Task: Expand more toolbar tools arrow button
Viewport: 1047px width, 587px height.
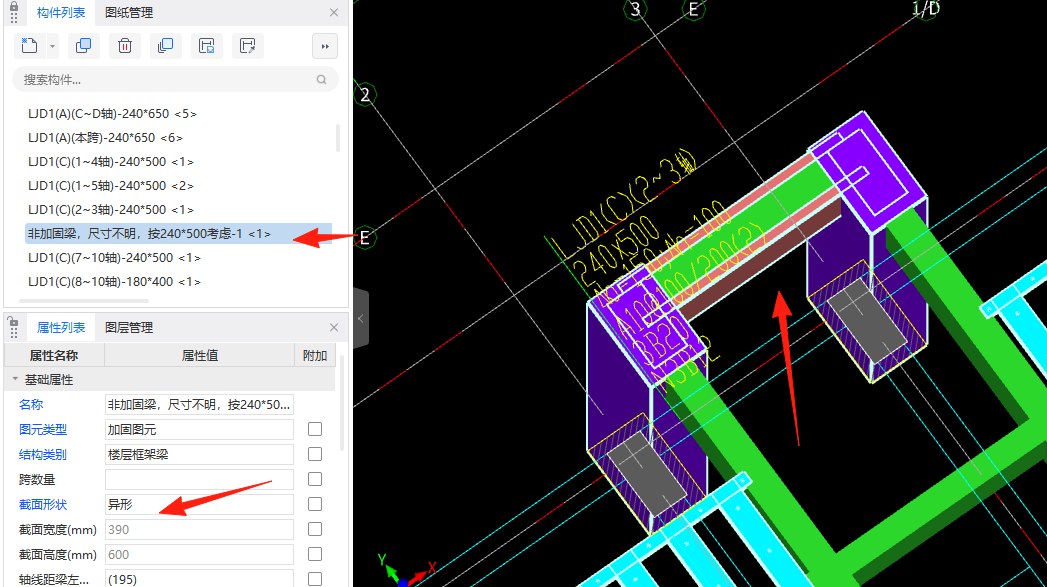Action: (325, 46)
